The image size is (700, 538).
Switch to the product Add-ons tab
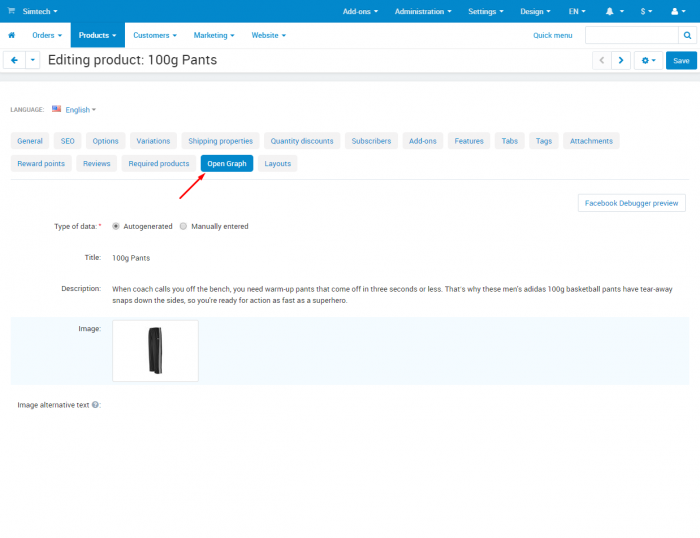tap(423, 141)
